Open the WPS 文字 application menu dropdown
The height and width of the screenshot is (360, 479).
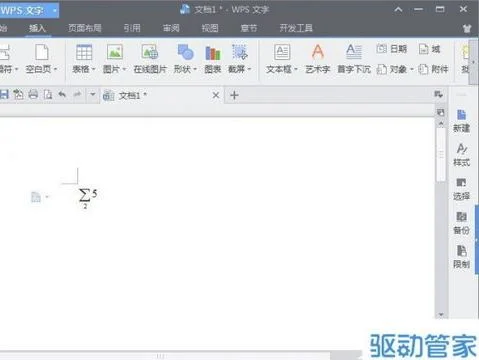pyautogui.click(x=54, y=11)
